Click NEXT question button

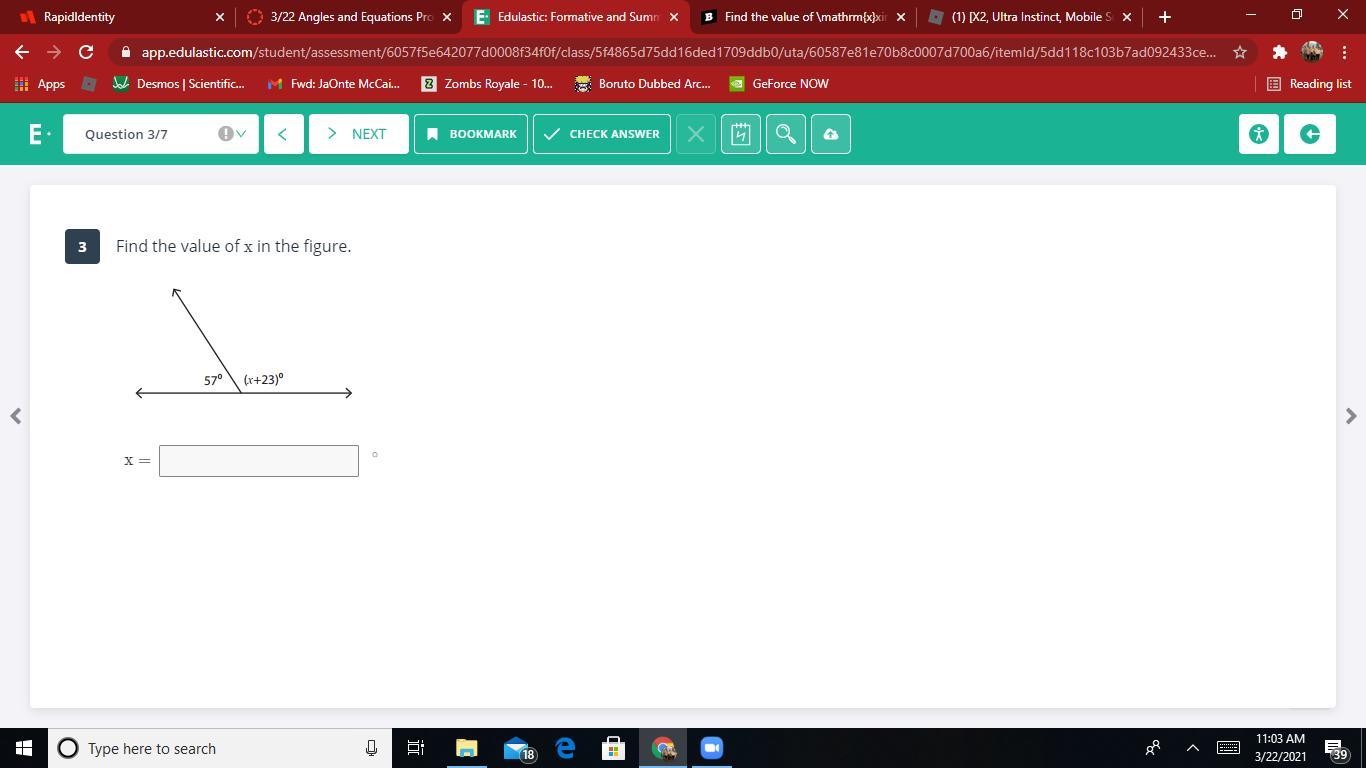coord(359,134)
